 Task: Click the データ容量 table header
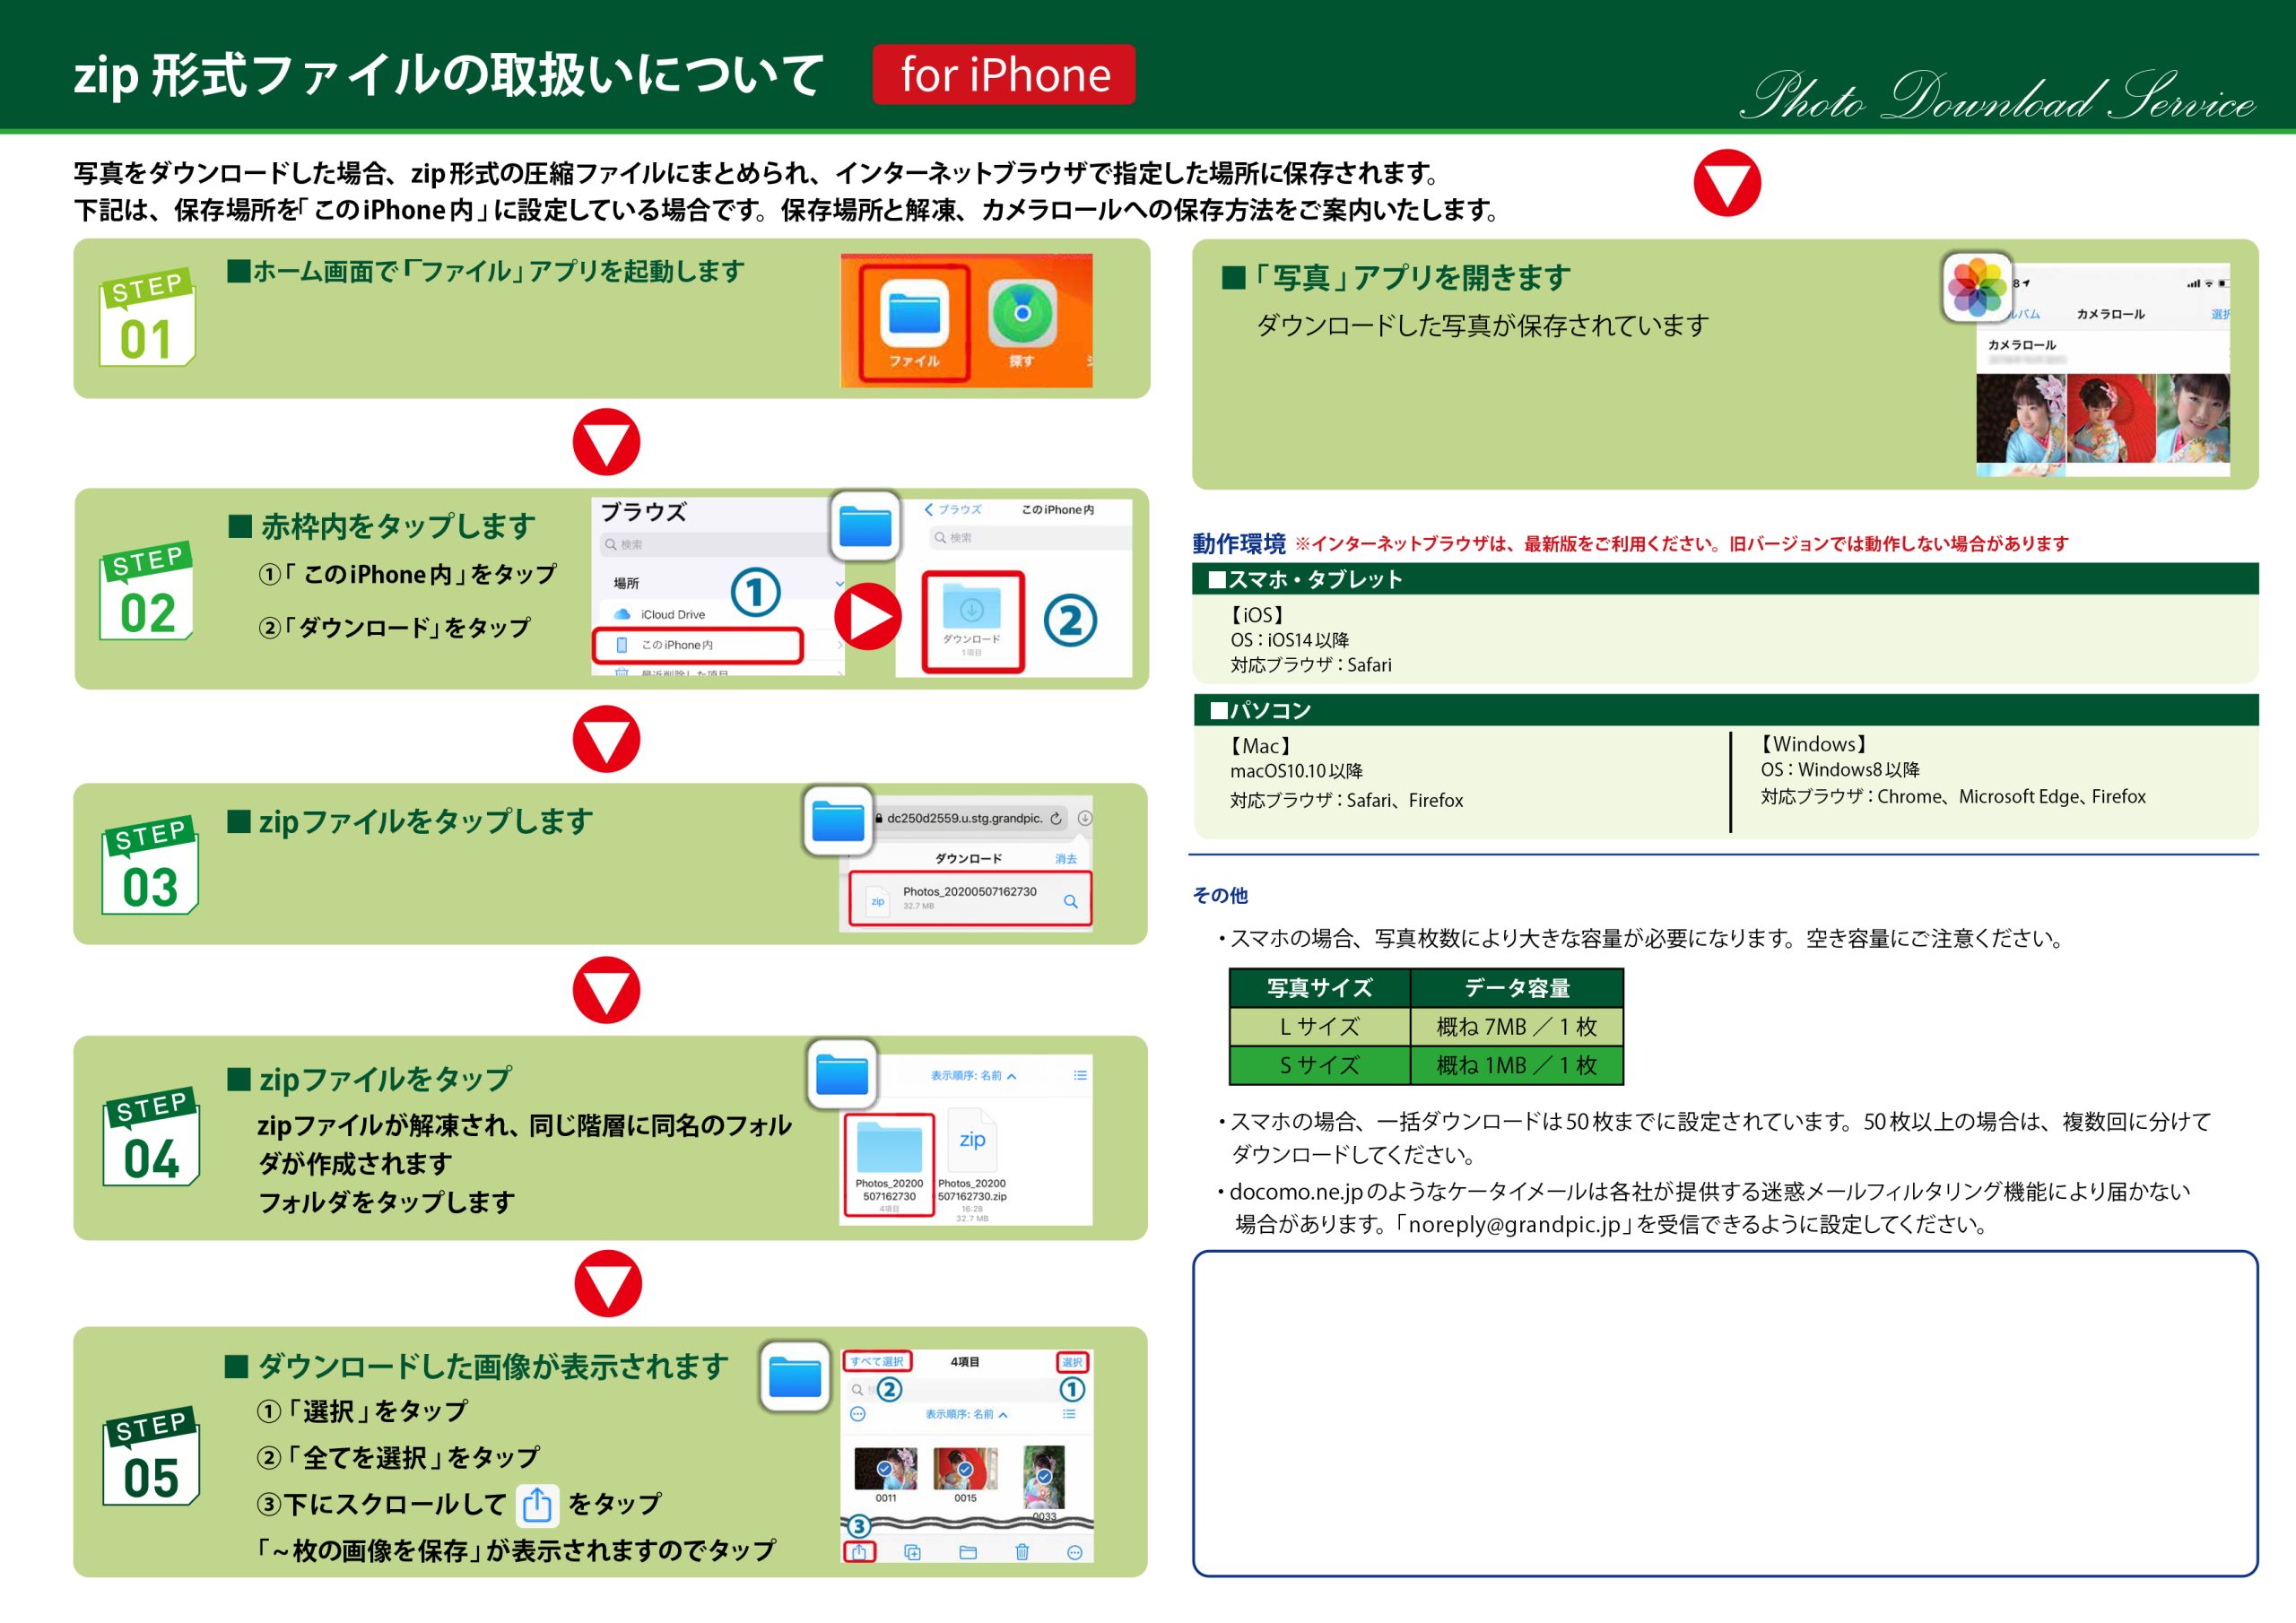(1517, 988)
